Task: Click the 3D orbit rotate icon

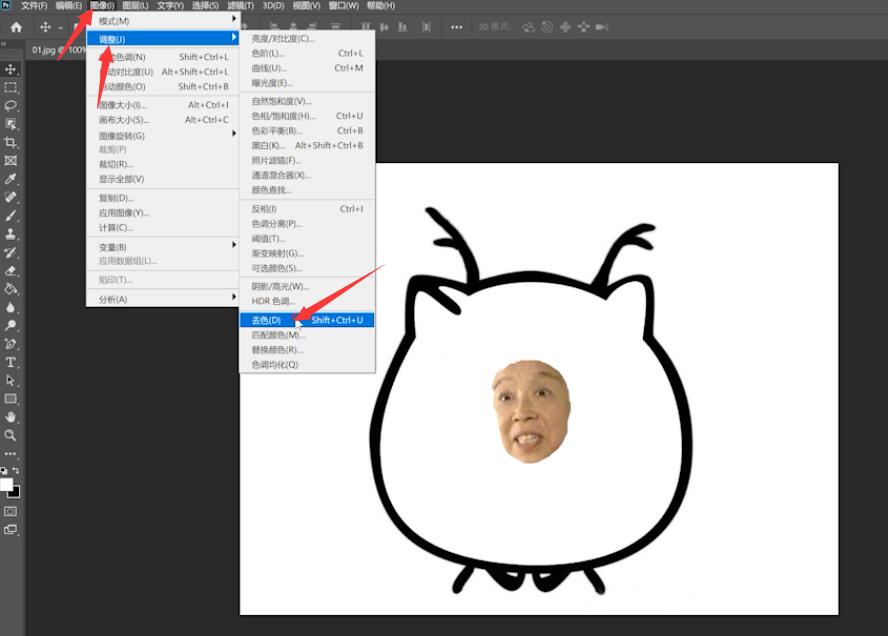Action: [x=528, y=27]
